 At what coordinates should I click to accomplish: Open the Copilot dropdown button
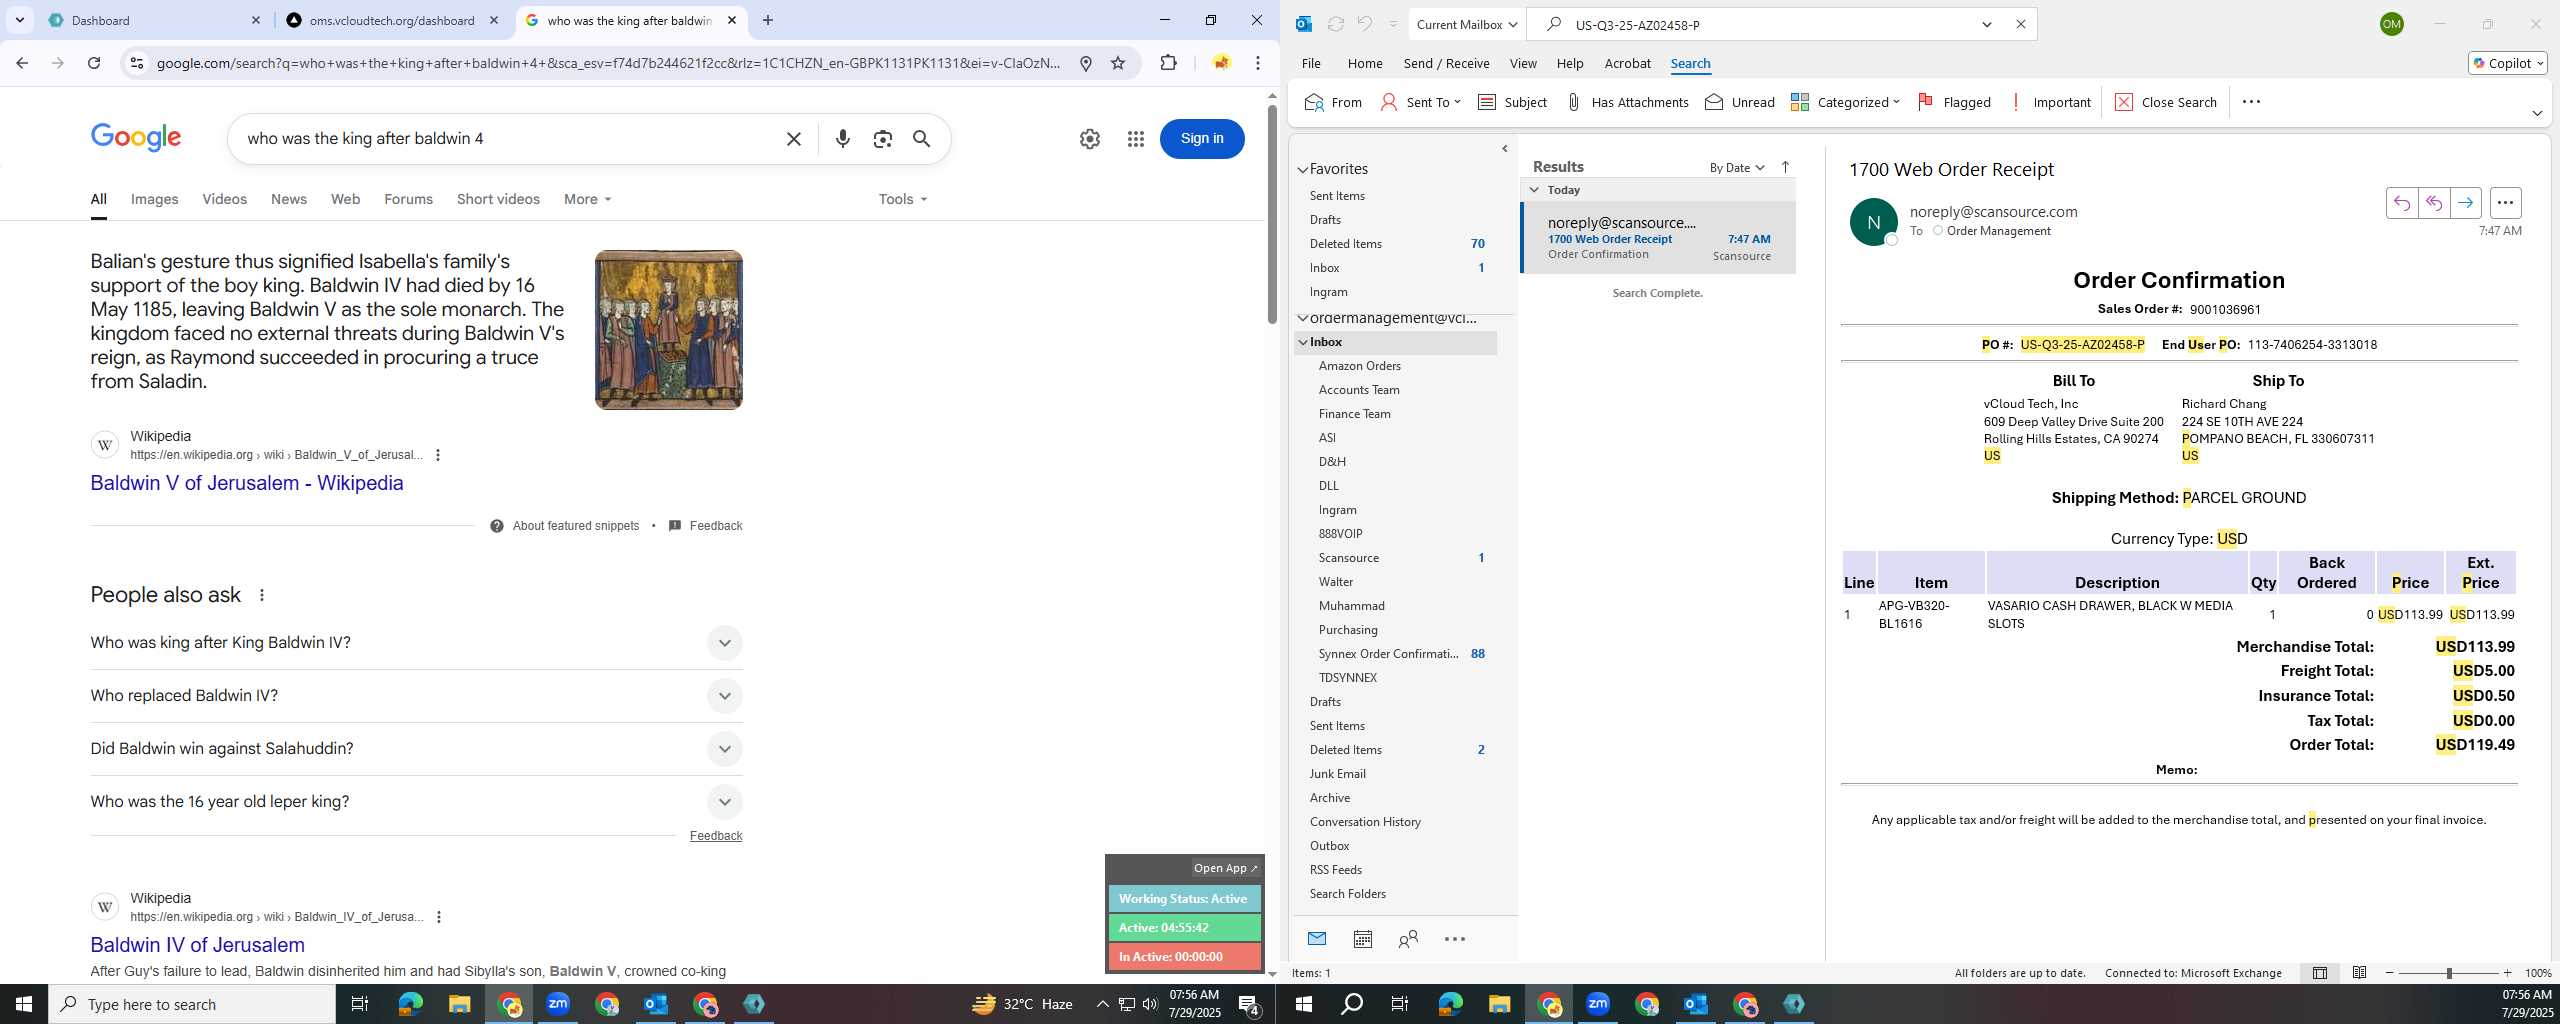[x=2508, y=63]
